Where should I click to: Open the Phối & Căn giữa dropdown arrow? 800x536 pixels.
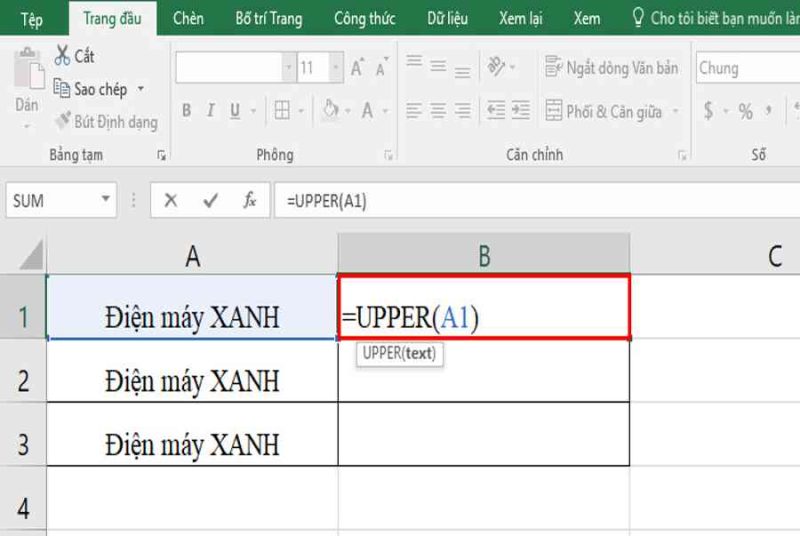click(676, 111)
